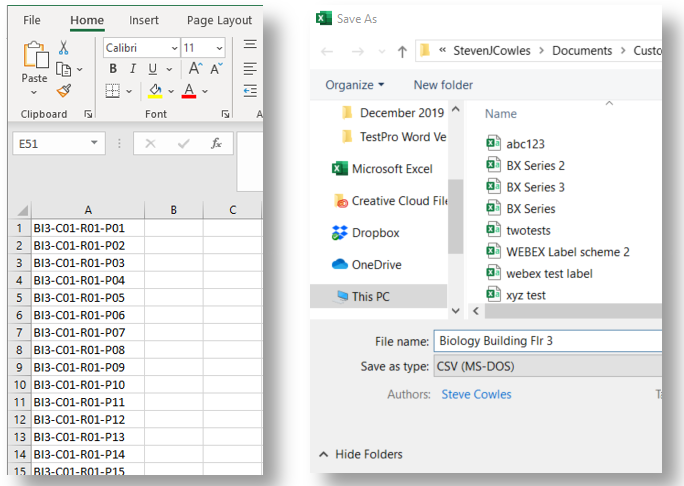Click Documents in the address path
The width and height of the screenshot is (684, 486).
(x=582, y=51)
